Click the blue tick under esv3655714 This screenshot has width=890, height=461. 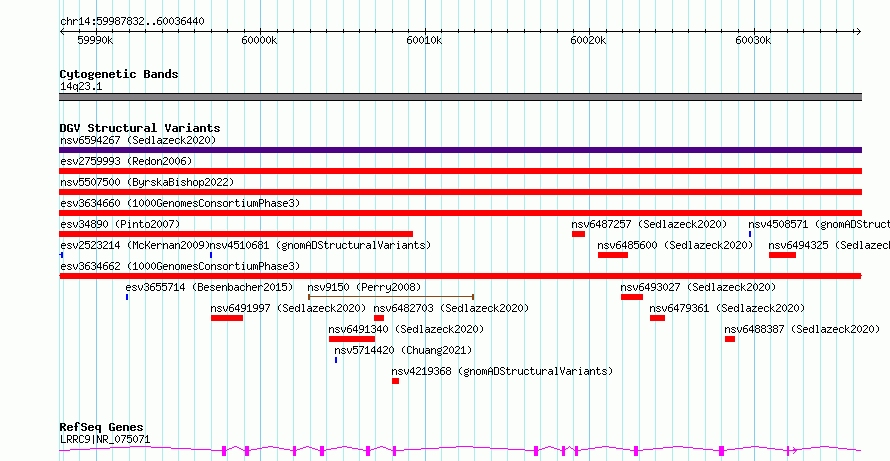click(x=127, y=297)
